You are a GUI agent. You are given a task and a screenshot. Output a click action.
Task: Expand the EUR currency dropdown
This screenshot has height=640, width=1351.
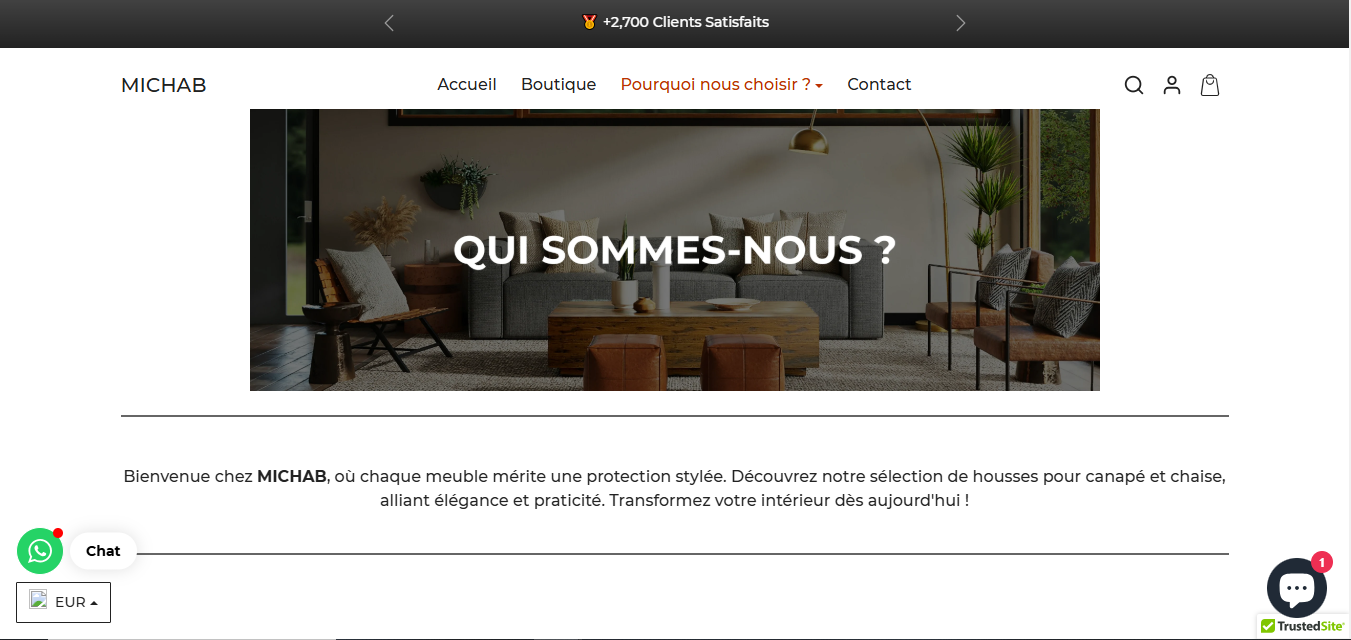click(63, 602)
